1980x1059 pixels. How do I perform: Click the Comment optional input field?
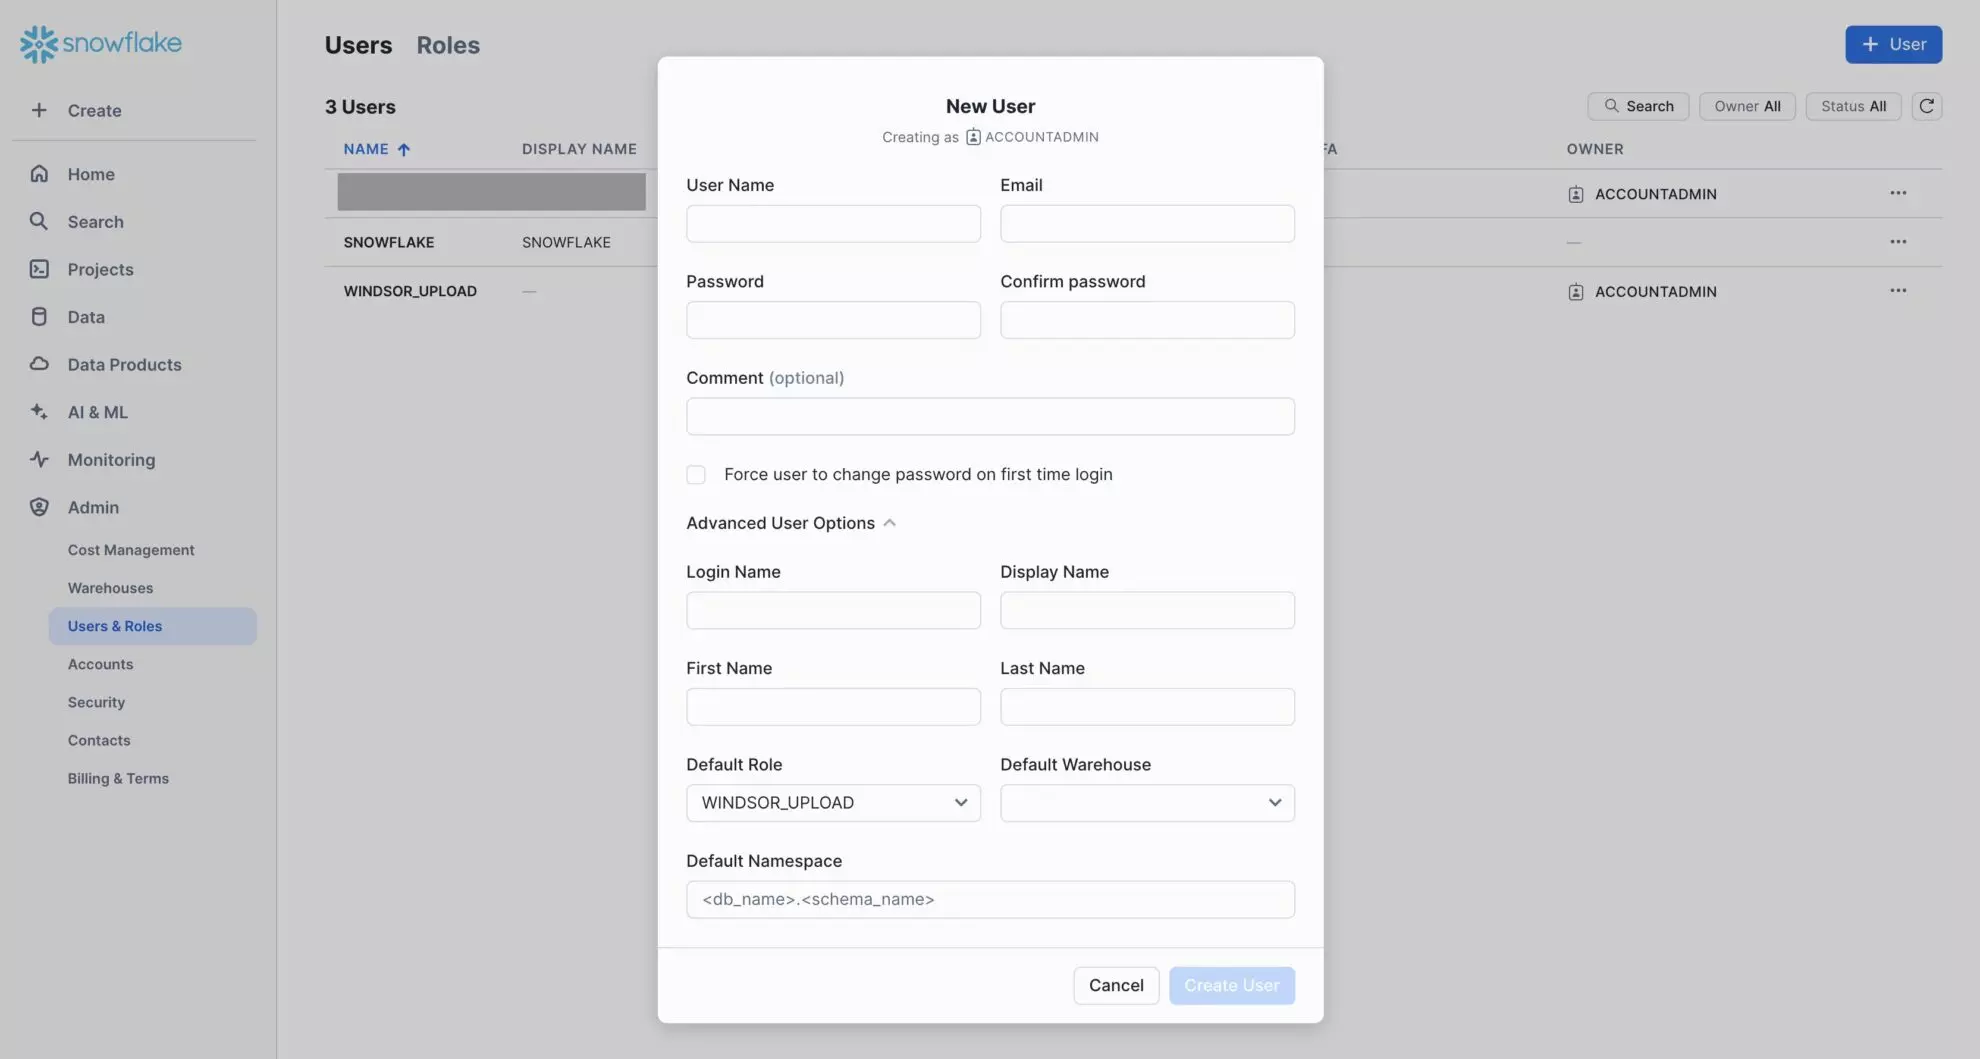tap(990, 417)
